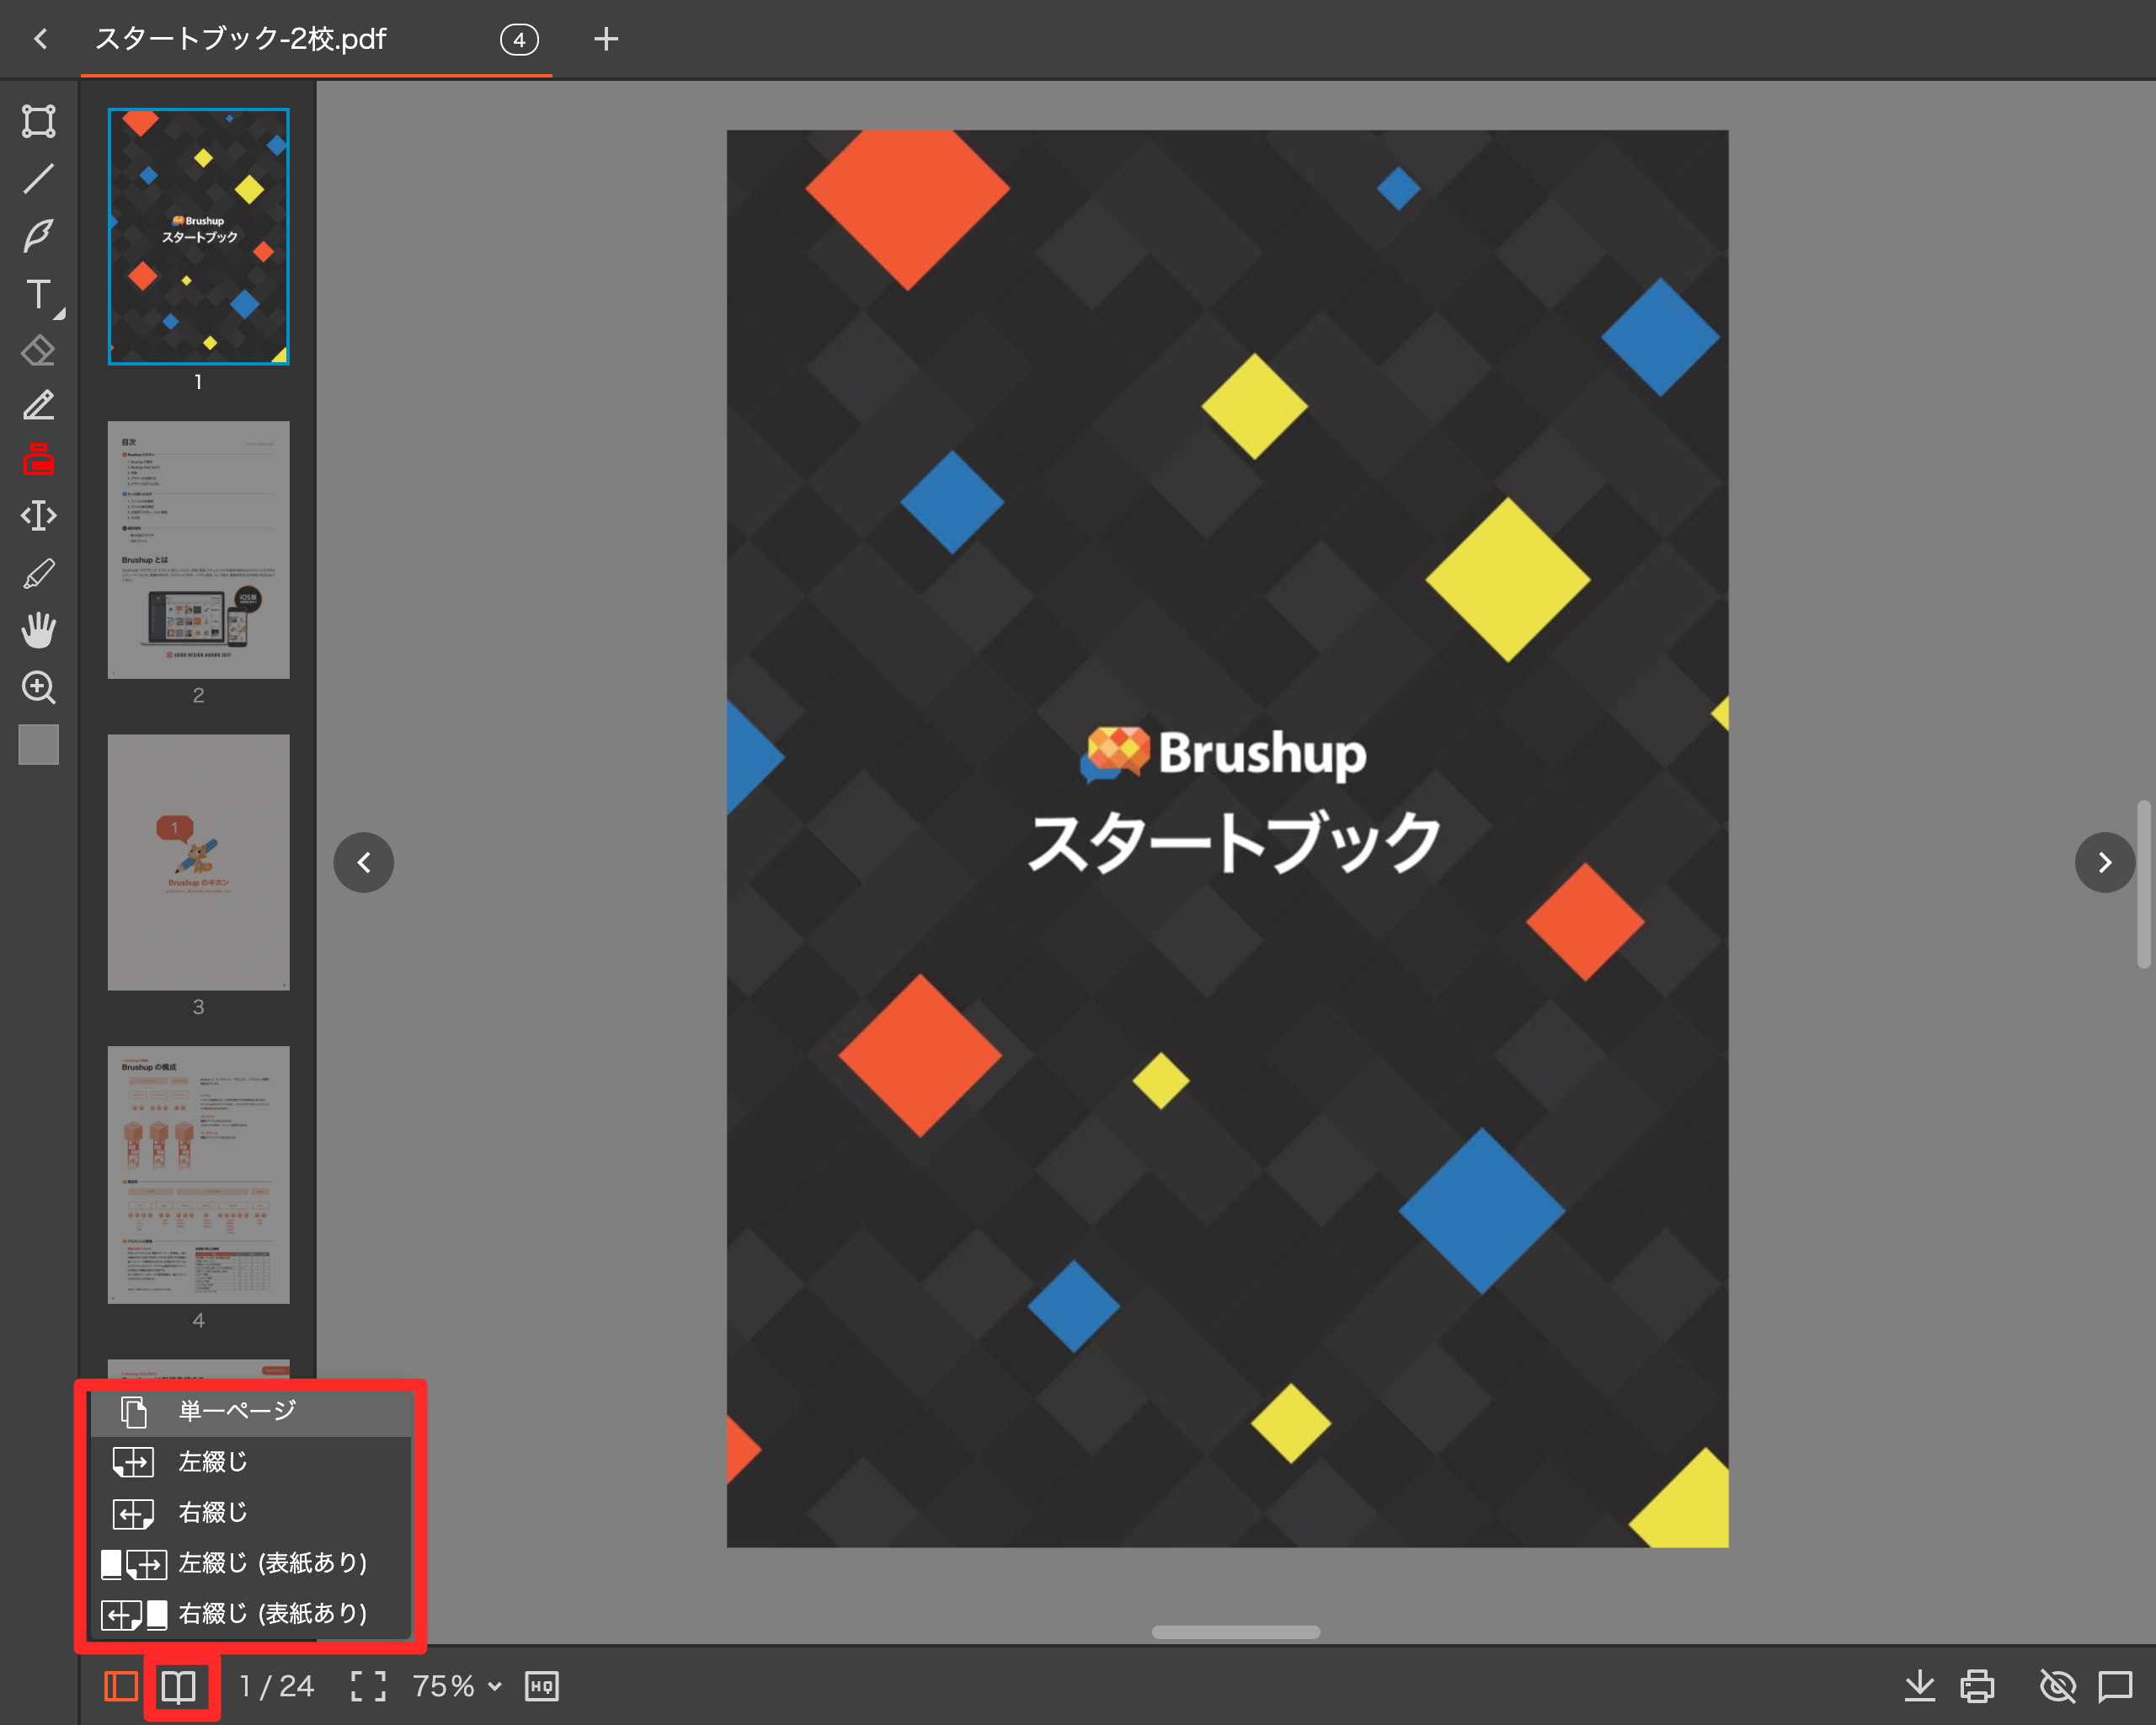Toggle fullscreen display mode

point(368,1687)
